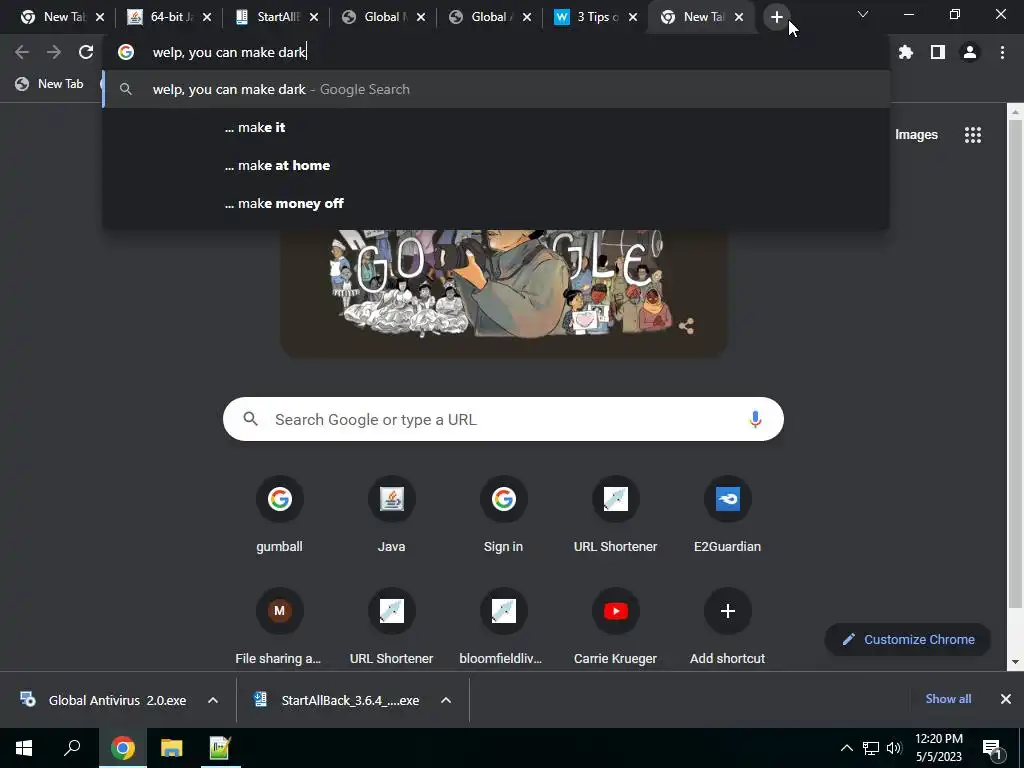Screen dimensions: 1024x768
Task: Open the URL Shortener shortcut below Java
Action: 391,627
